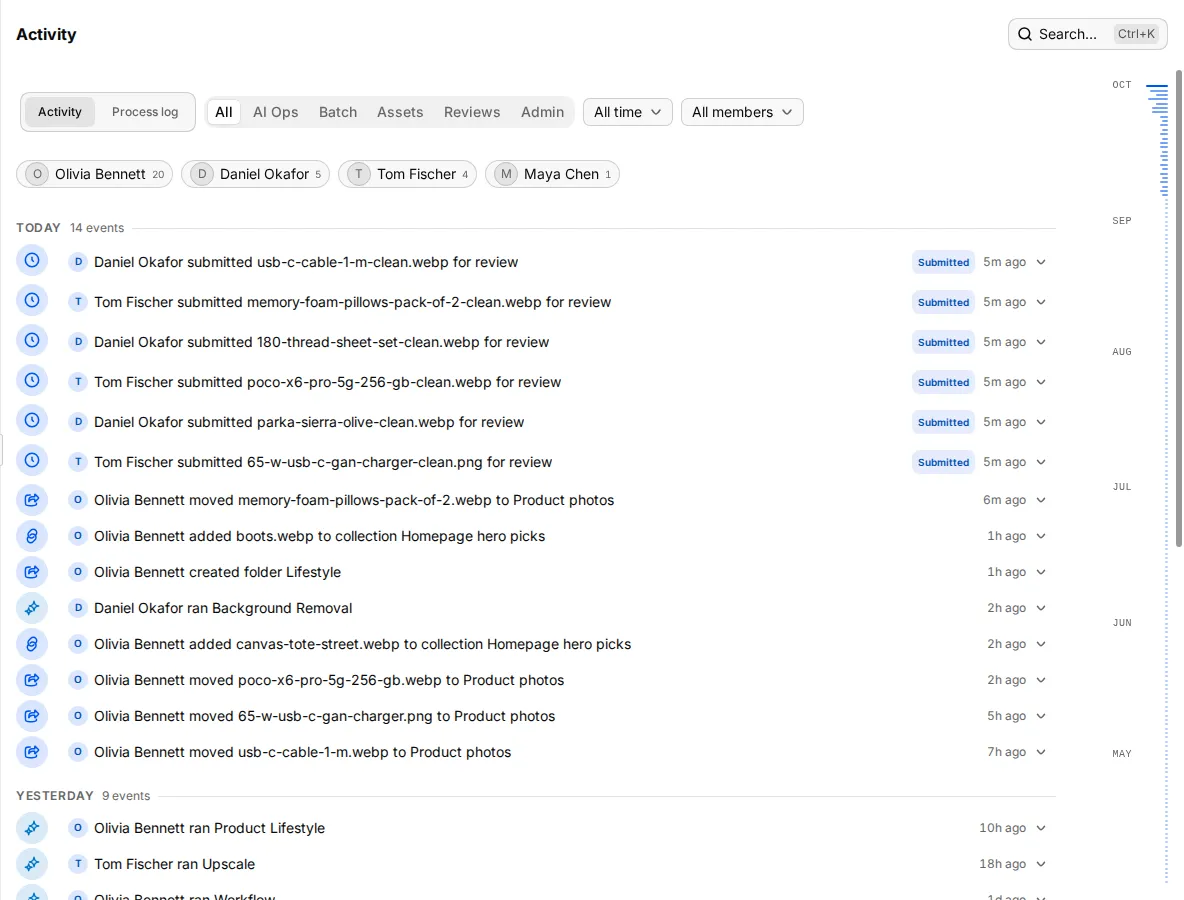
Task: Click Submitted badge on parka-sierra-olive-clean.webp row
Action: point(943,422)
